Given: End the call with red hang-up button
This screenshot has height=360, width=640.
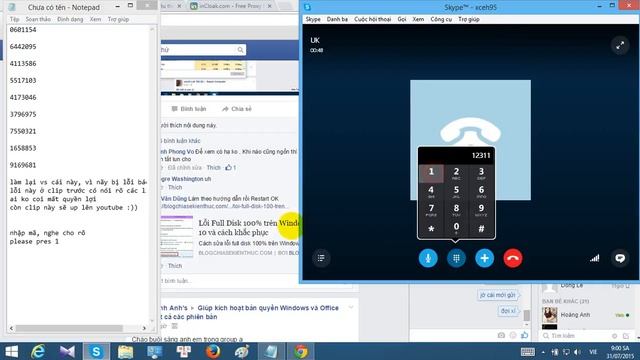Looking at the screenshot, I should click(x=513, y=258).
